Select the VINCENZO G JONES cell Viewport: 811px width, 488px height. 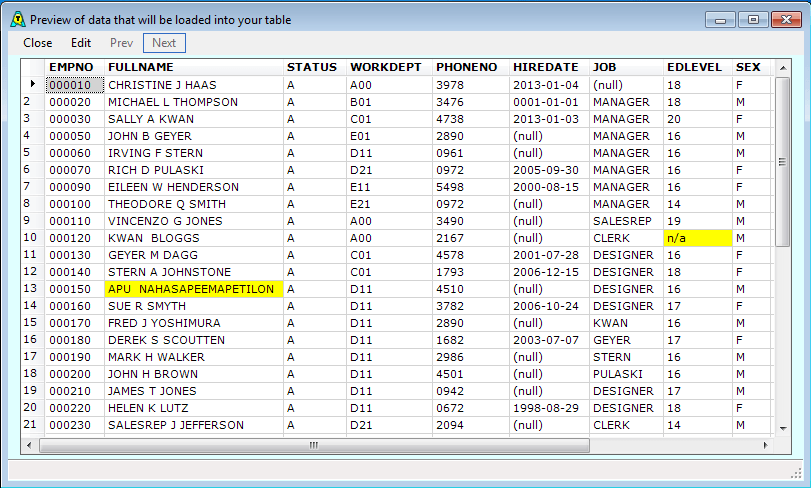(x=194, y=221)
